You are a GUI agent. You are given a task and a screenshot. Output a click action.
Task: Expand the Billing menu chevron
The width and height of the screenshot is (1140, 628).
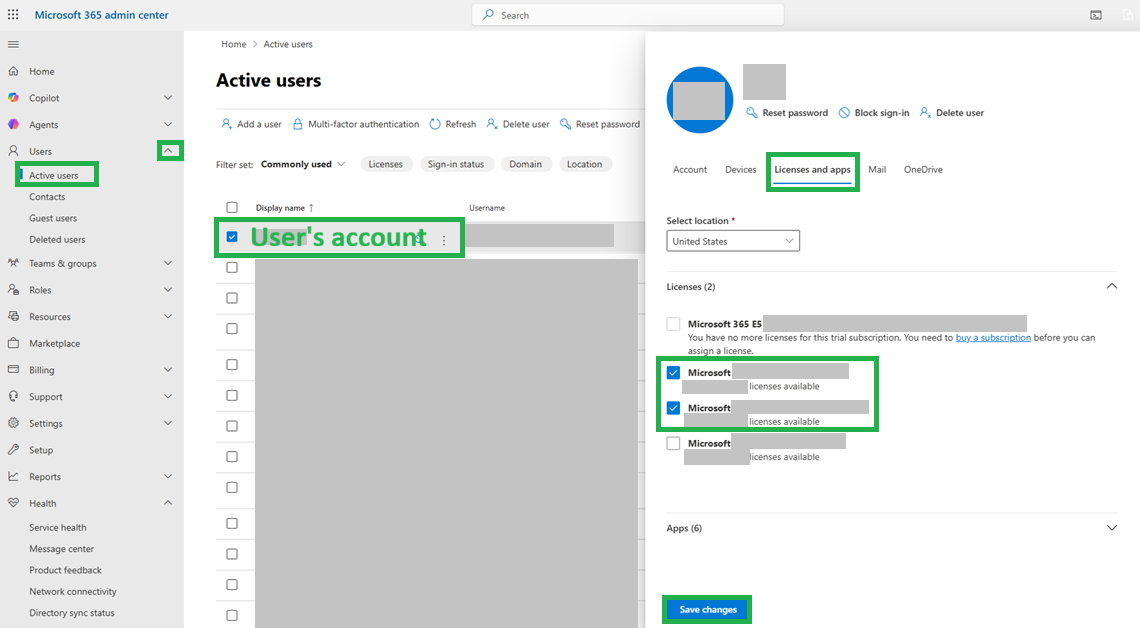(168, 369)
